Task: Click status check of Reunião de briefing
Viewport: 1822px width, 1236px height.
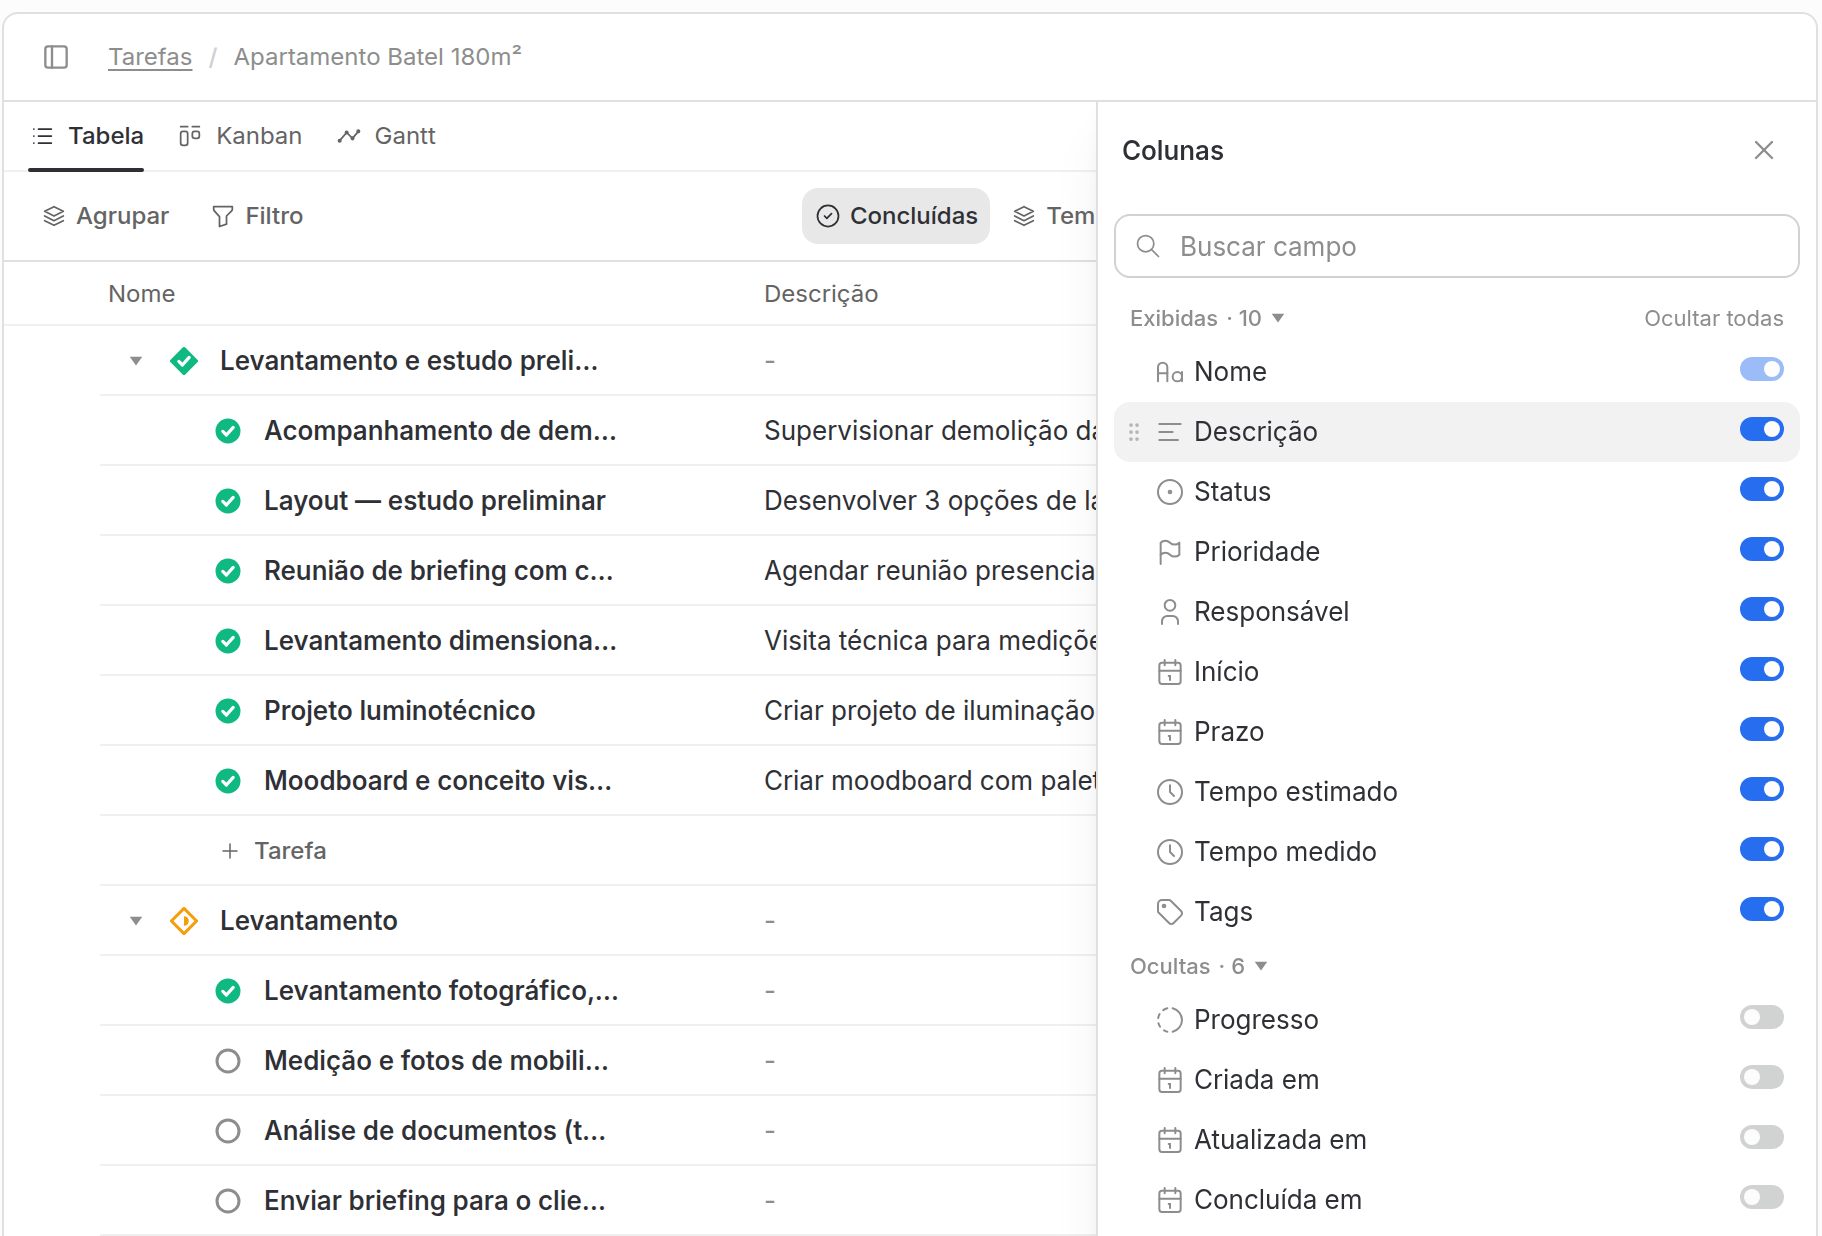Action: click(x=228, y=571)
